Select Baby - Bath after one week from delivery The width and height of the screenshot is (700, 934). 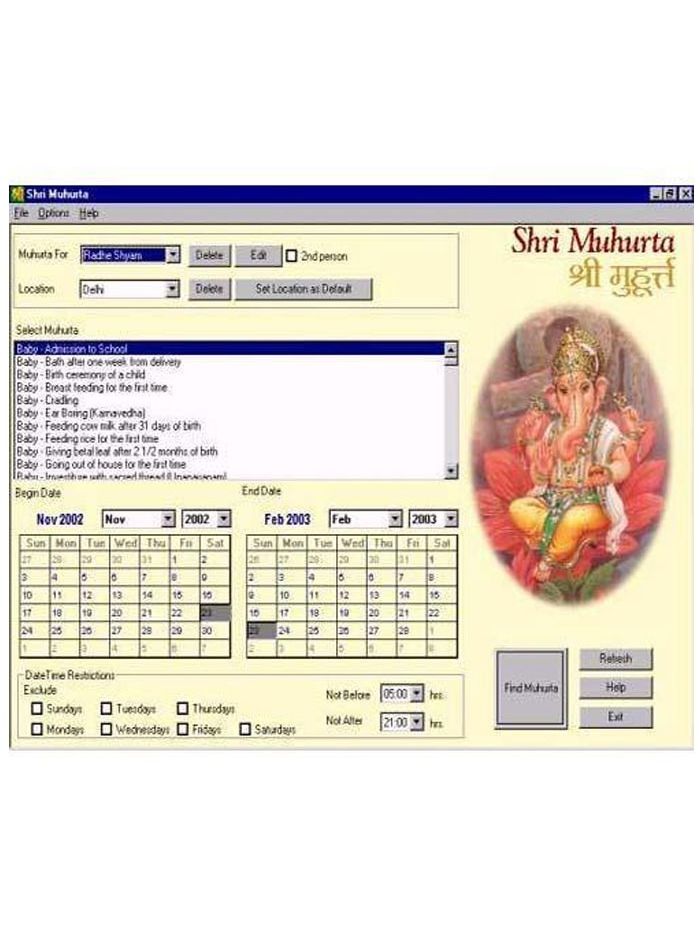[229, 362]
